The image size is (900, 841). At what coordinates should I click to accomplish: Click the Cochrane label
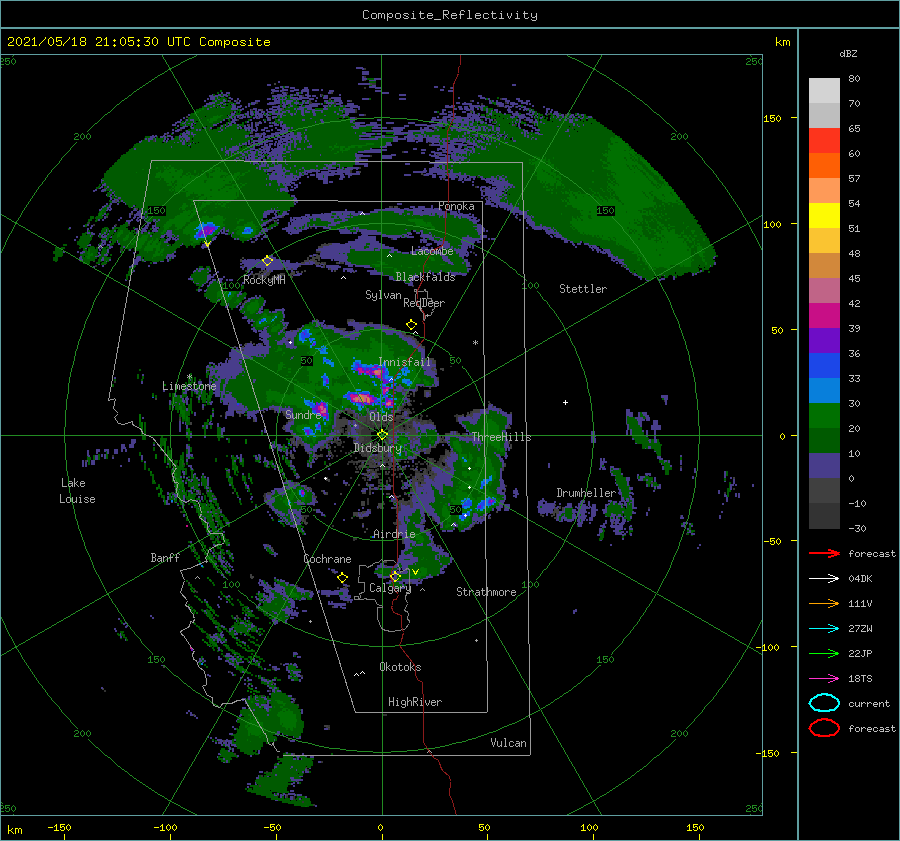(x=327, y=559)
